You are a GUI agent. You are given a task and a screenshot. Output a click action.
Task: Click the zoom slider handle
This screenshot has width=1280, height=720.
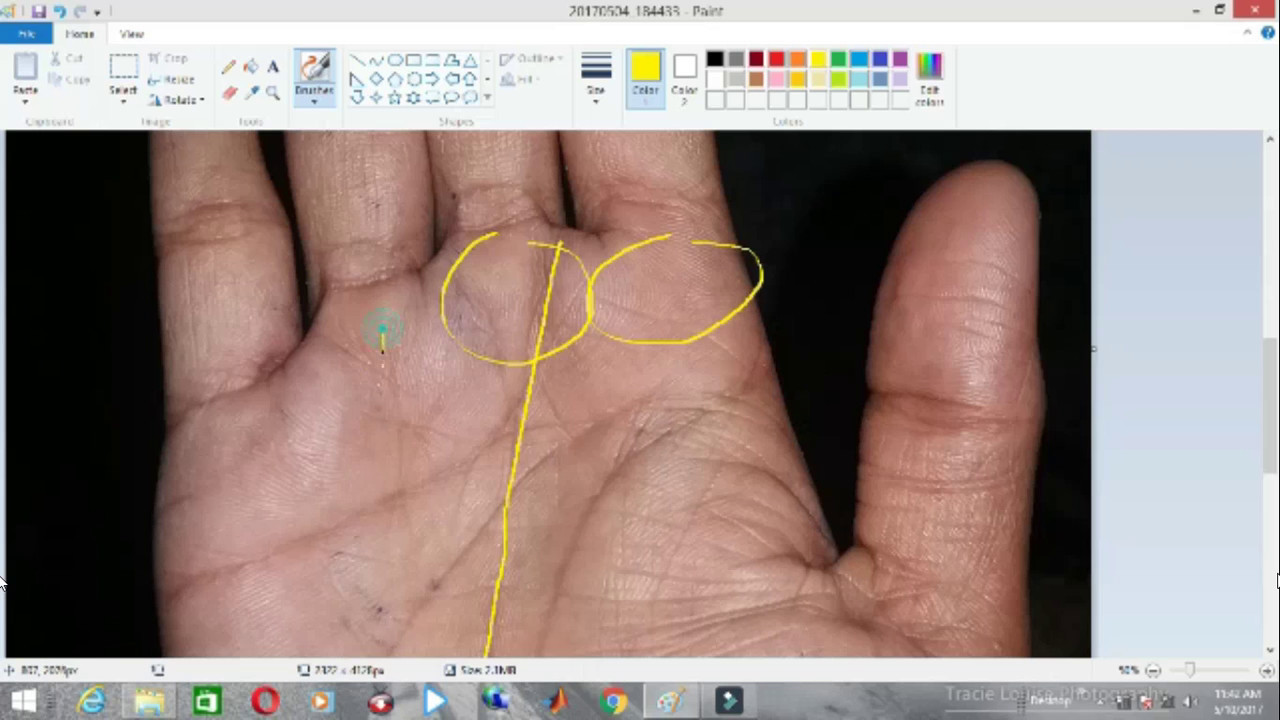tap(1189, 670)
